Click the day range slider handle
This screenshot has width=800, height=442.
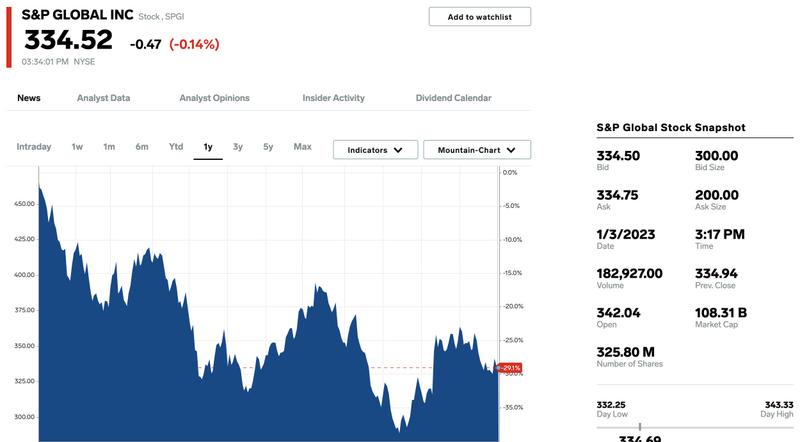(640, 427)
